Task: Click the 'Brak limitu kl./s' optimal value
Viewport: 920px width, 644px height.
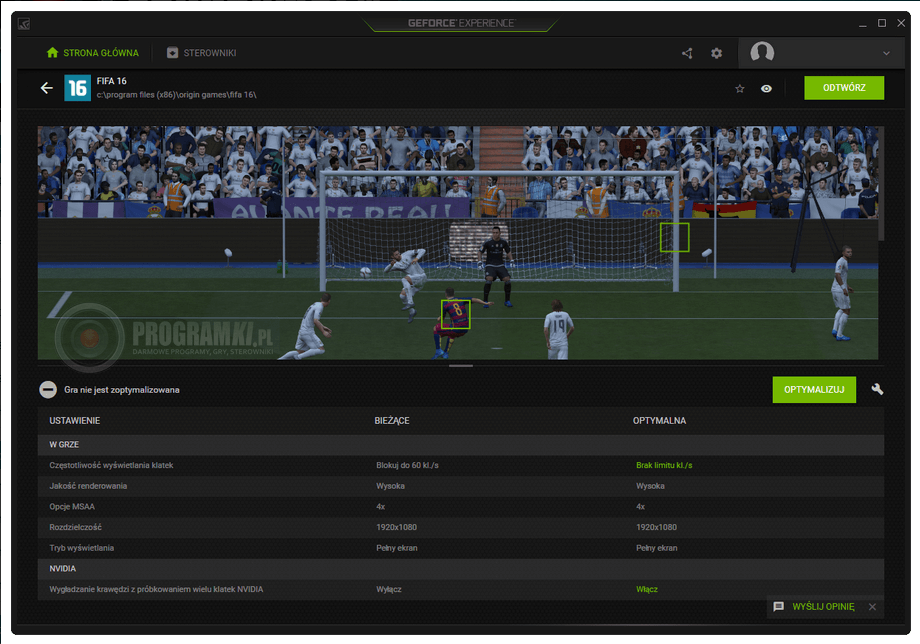Action: pyautogui.click(x=664, y=465)
